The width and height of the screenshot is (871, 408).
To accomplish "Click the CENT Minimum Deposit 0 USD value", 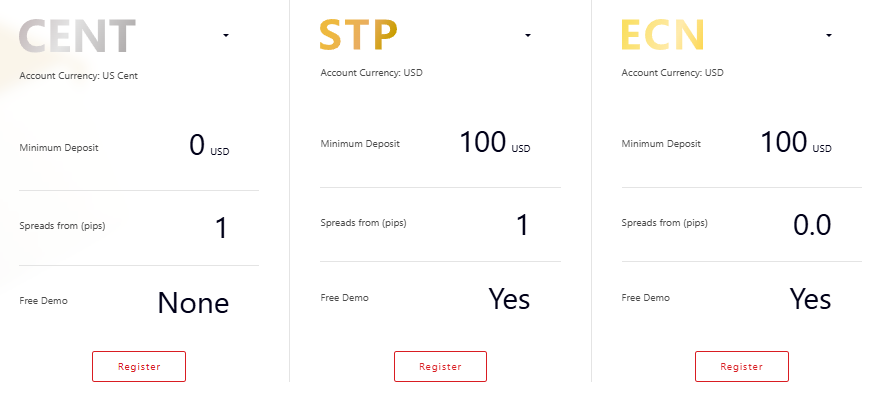I will (x=209, y=146).
